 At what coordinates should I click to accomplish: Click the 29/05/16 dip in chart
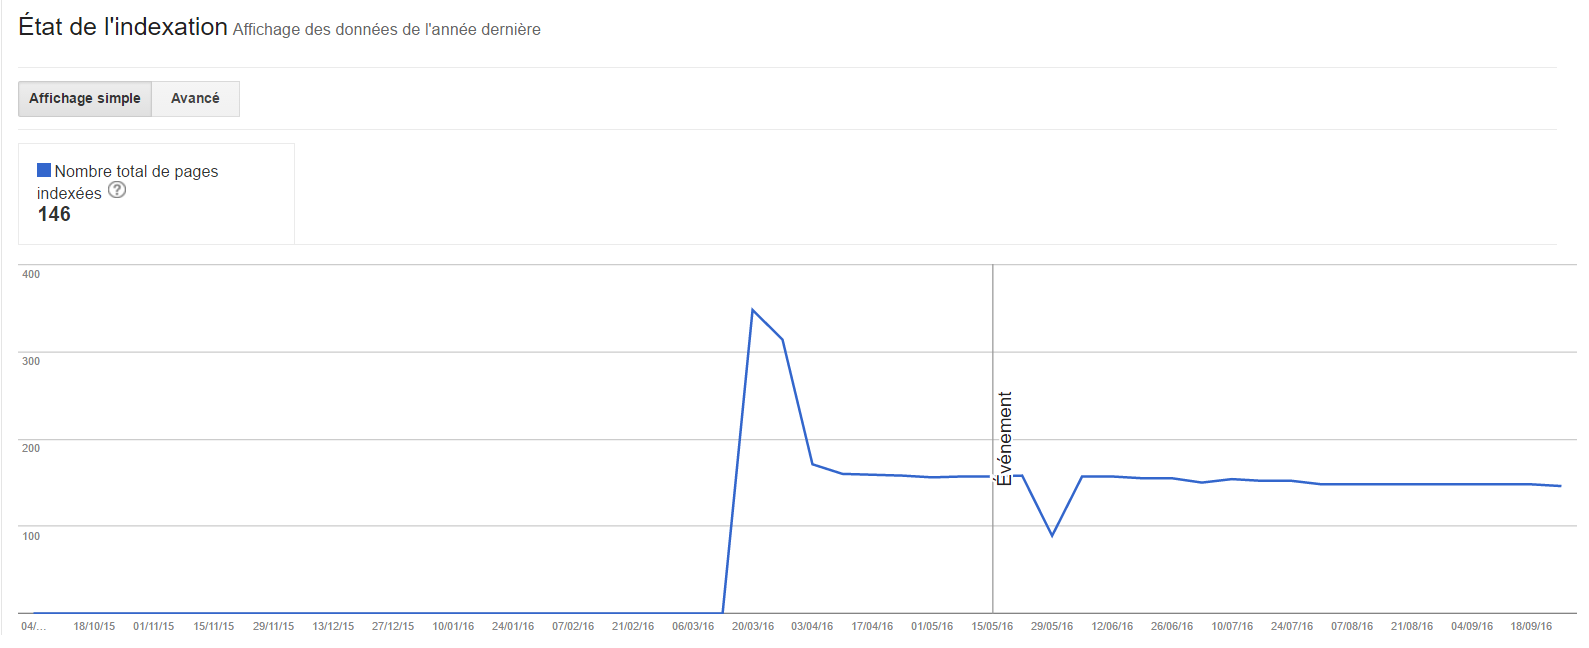1052,535
